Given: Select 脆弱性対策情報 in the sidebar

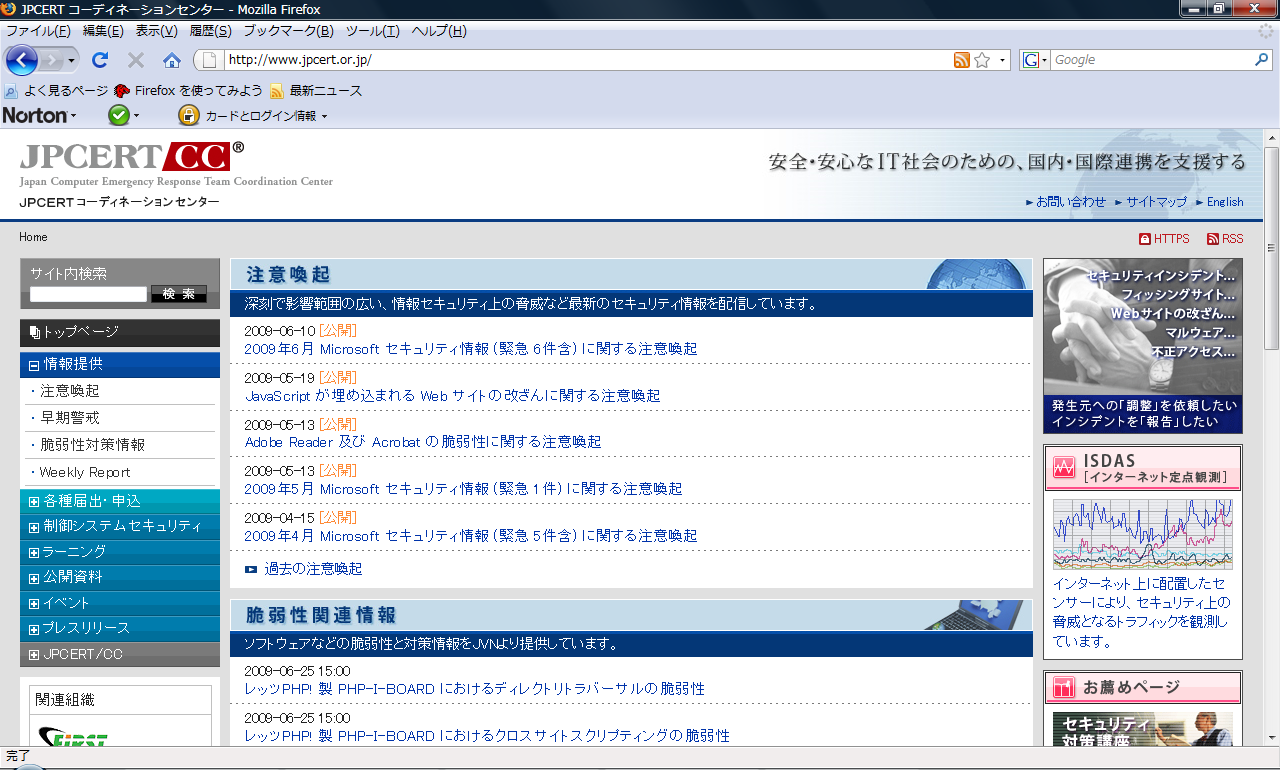Looking at the screenshot, I should pyautogui.click(x=92, y=445).
